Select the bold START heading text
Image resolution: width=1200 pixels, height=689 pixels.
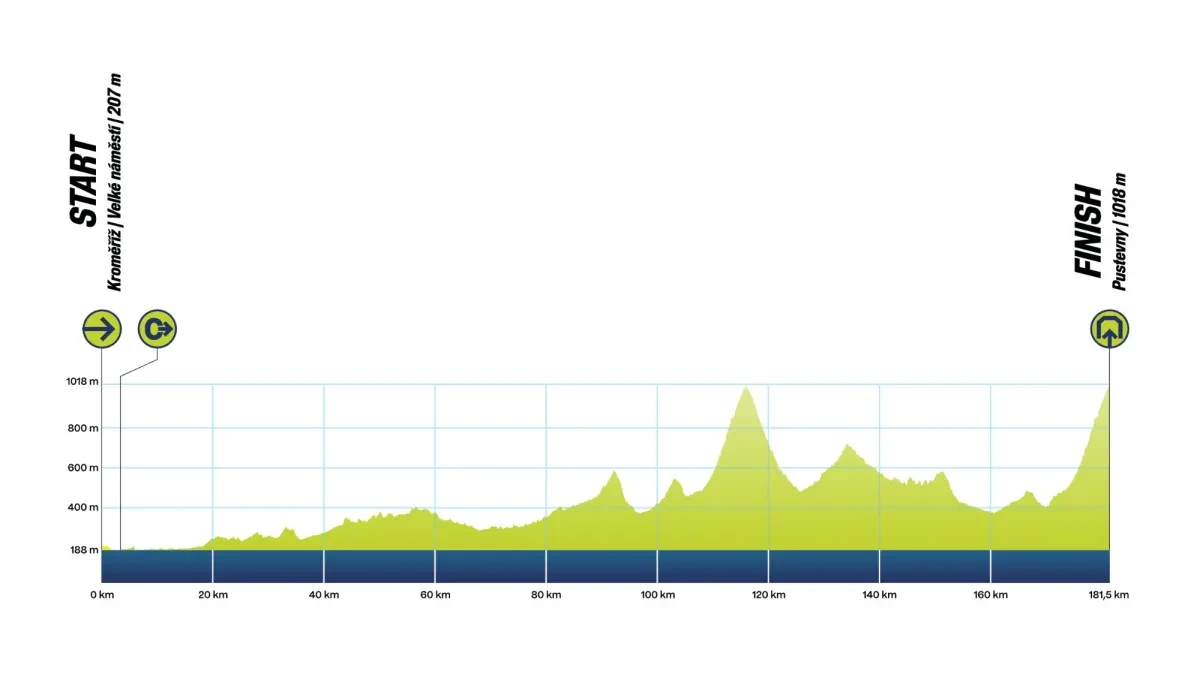point(84,183)
